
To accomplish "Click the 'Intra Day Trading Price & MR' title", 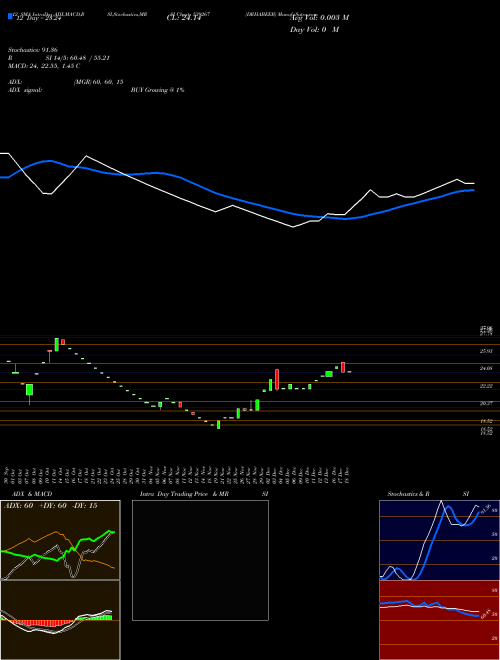I will (x=184, y=494).
